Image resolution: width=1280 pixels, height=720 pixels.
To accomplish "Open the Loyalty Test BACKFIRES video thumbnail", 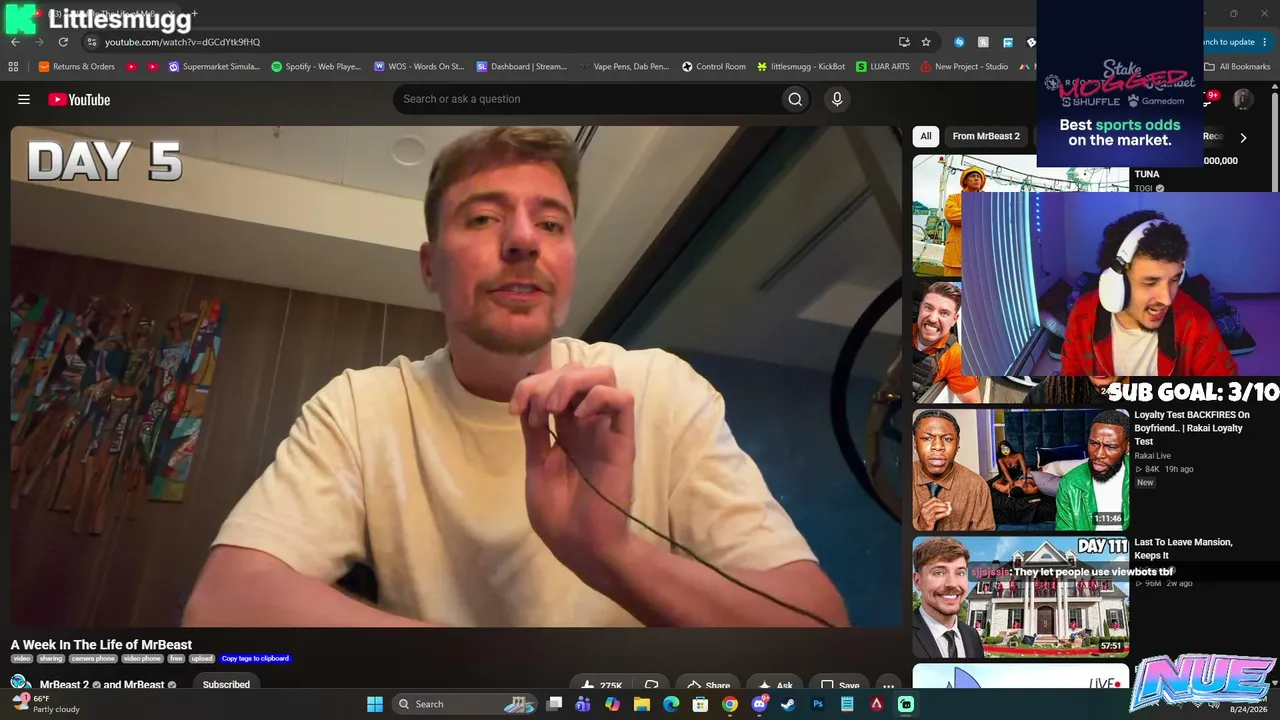I will tap(1021, 469).
